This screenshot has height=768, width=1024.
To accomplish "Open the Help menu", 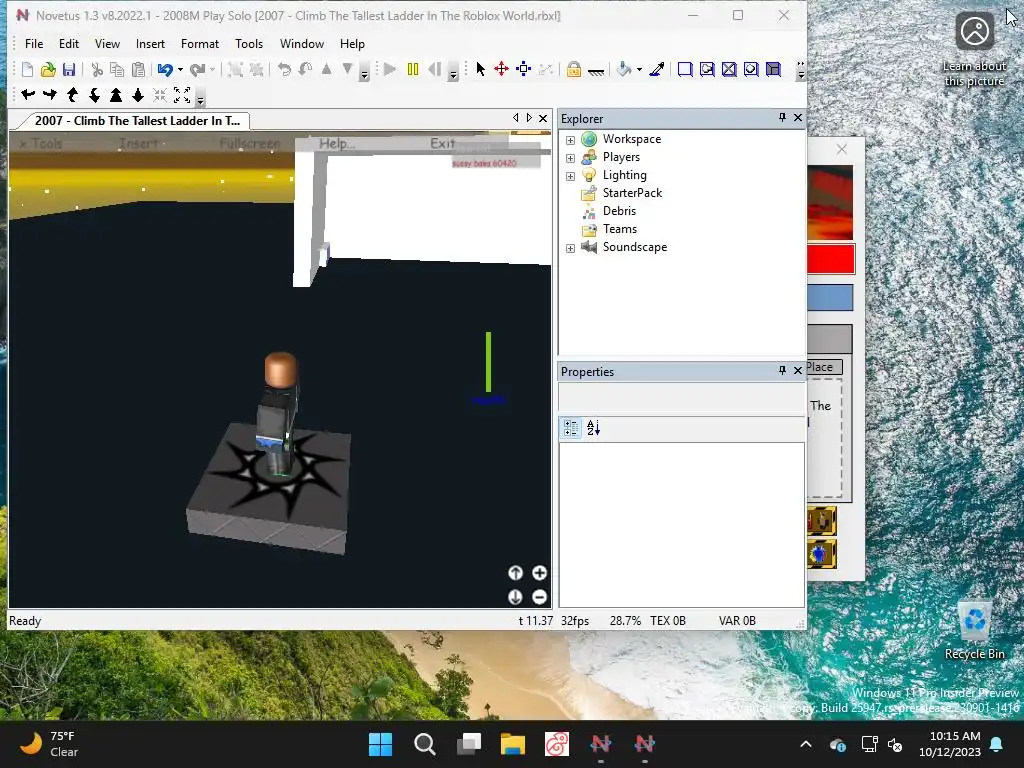I will coord(352,44).
